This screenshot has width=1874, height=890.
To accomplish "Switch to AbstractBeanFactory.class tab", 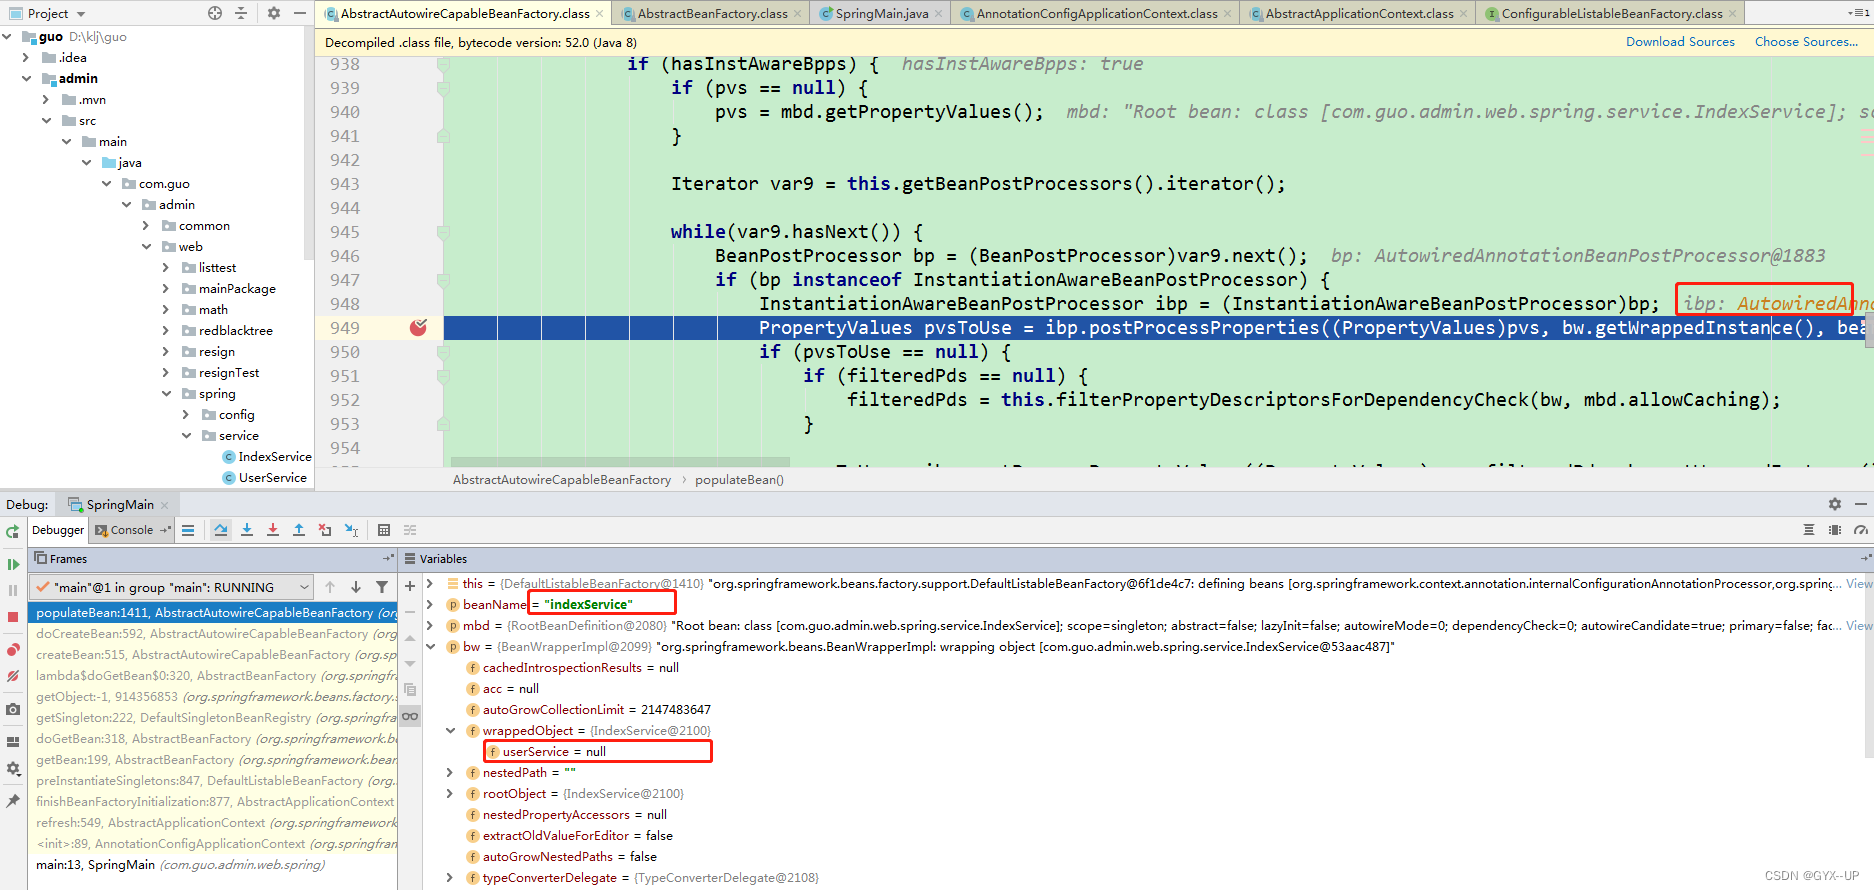I will click(711, 13).
